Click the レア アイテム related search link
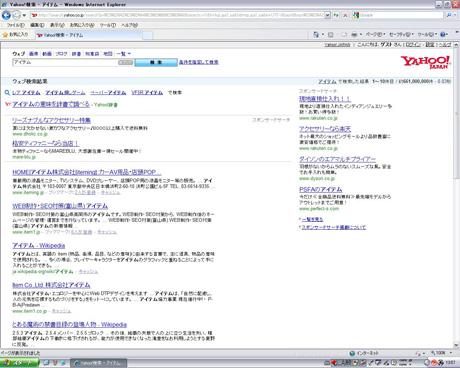 click(x=26, y=93)
